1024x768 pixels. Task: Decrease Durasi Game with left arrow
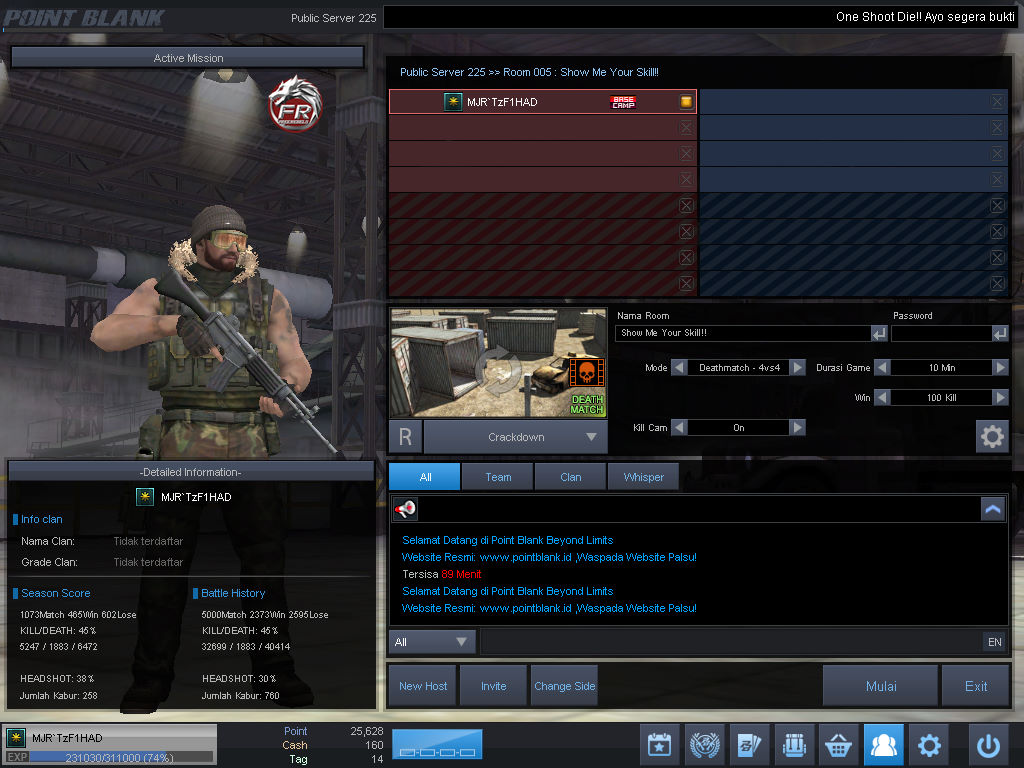coord(882,368)
